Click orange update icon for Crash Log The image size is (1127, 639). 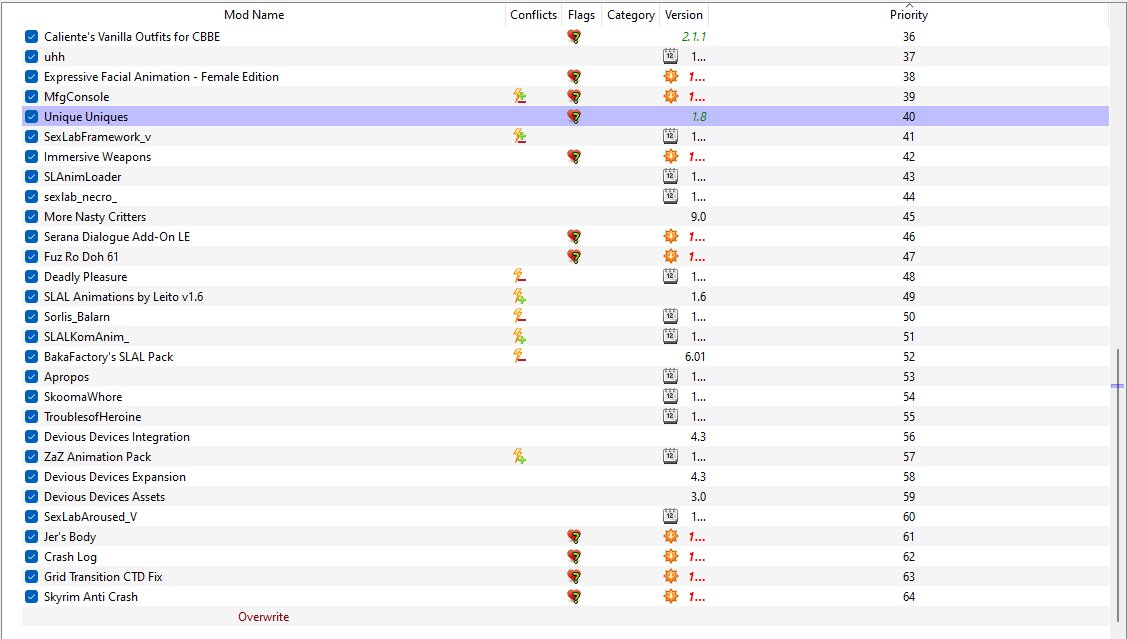point(671,556)
